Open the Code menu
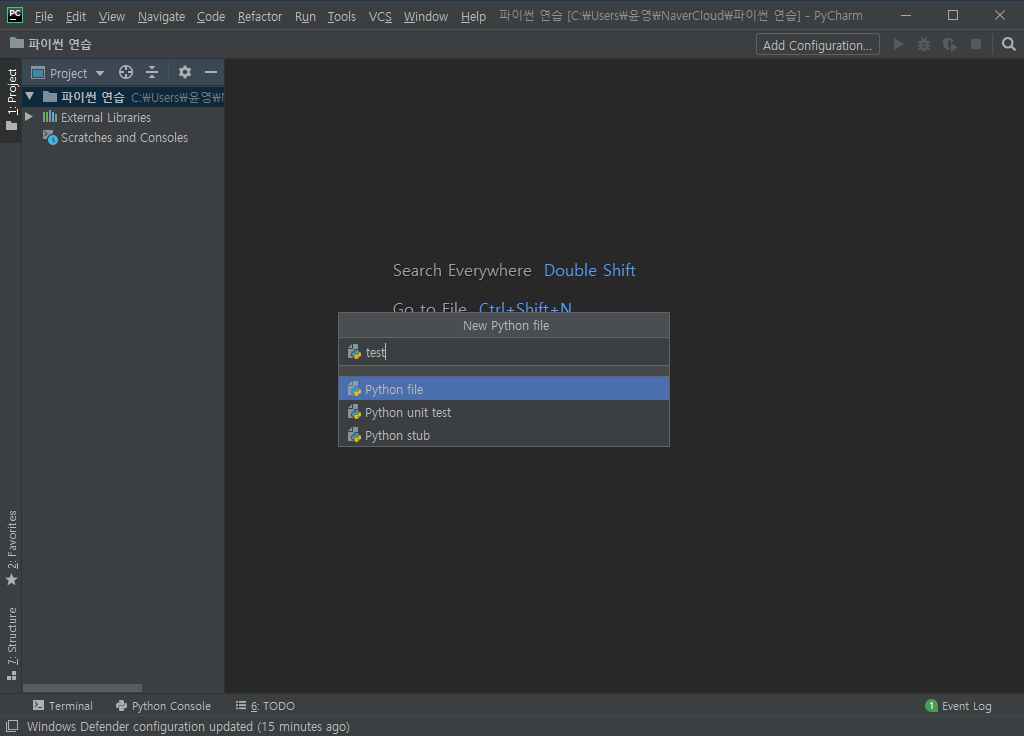The width and height of the screenshot is (1024, 736). click(211, 16)
